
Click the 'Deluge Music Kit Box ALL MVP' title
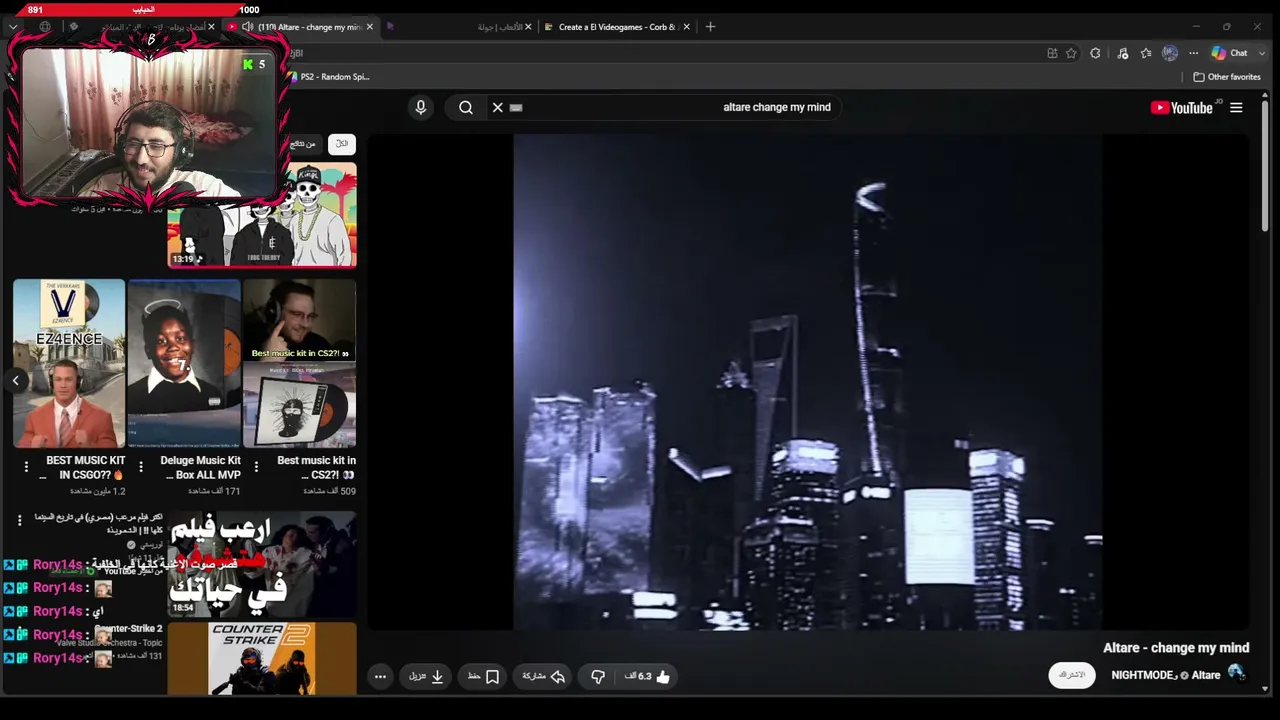(x=200, y=467)
